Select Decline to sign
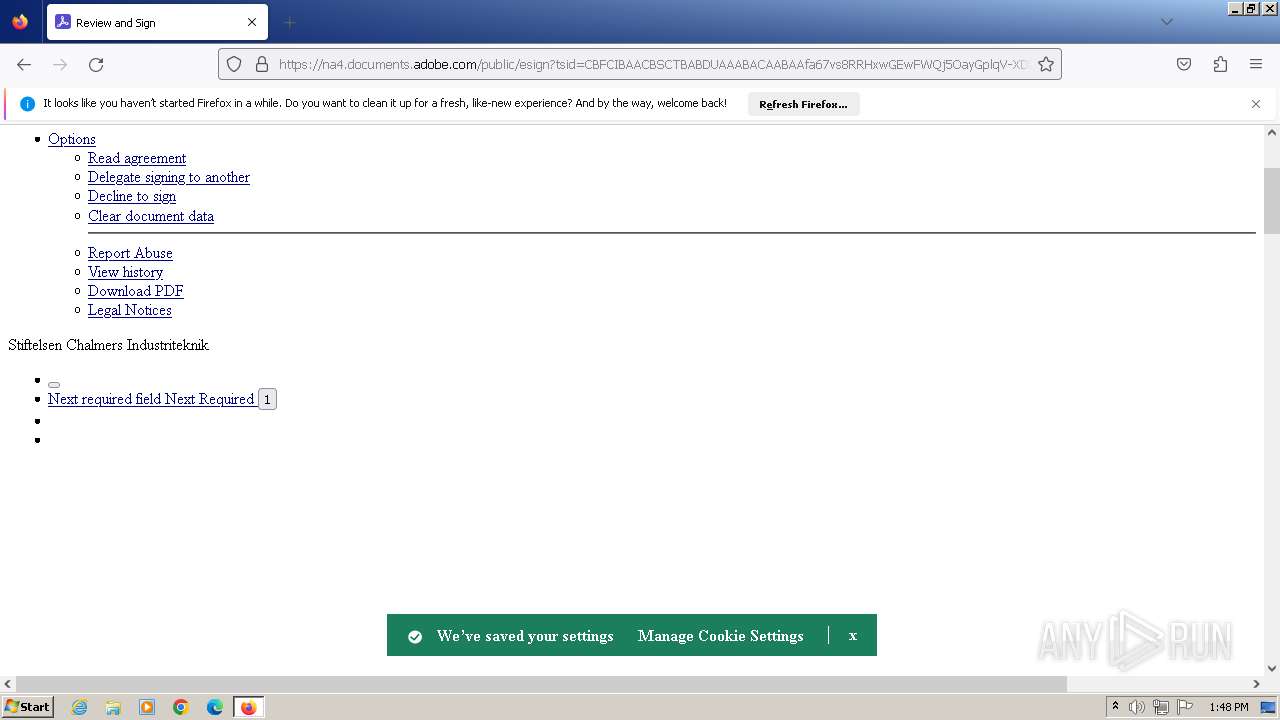This screenshot has height=720, width=1280. pyautogui.click(x=132, y=196)
